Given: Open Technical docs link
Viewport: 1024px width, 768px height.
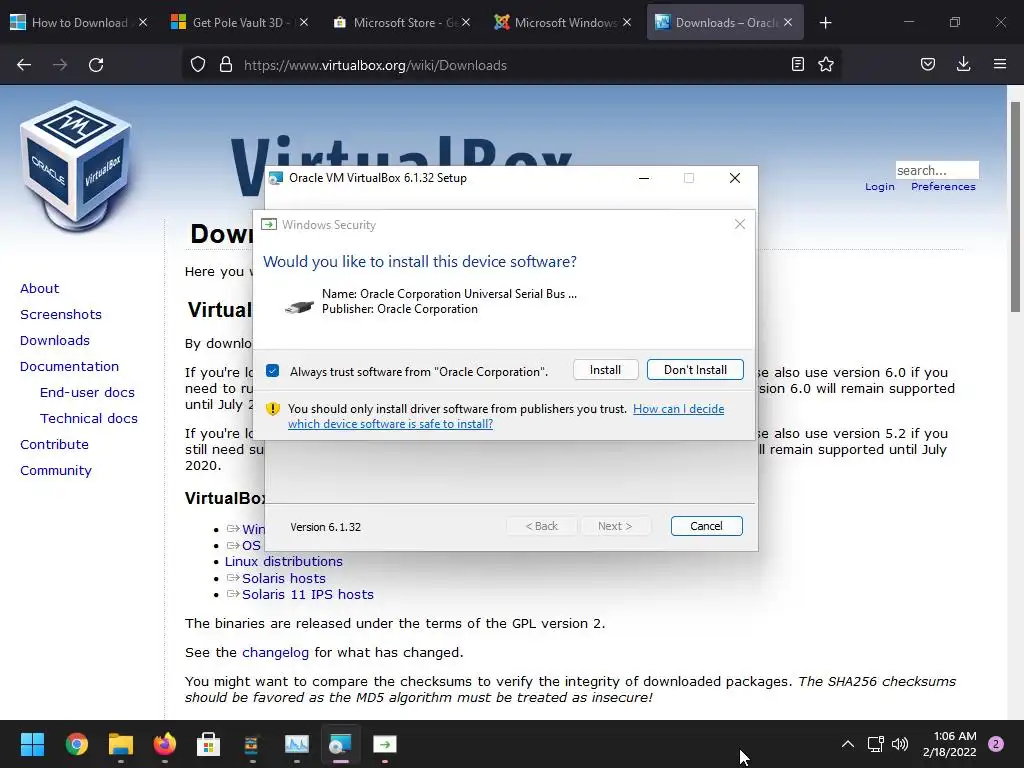Looking at the screenshot, I should [89, 419].
